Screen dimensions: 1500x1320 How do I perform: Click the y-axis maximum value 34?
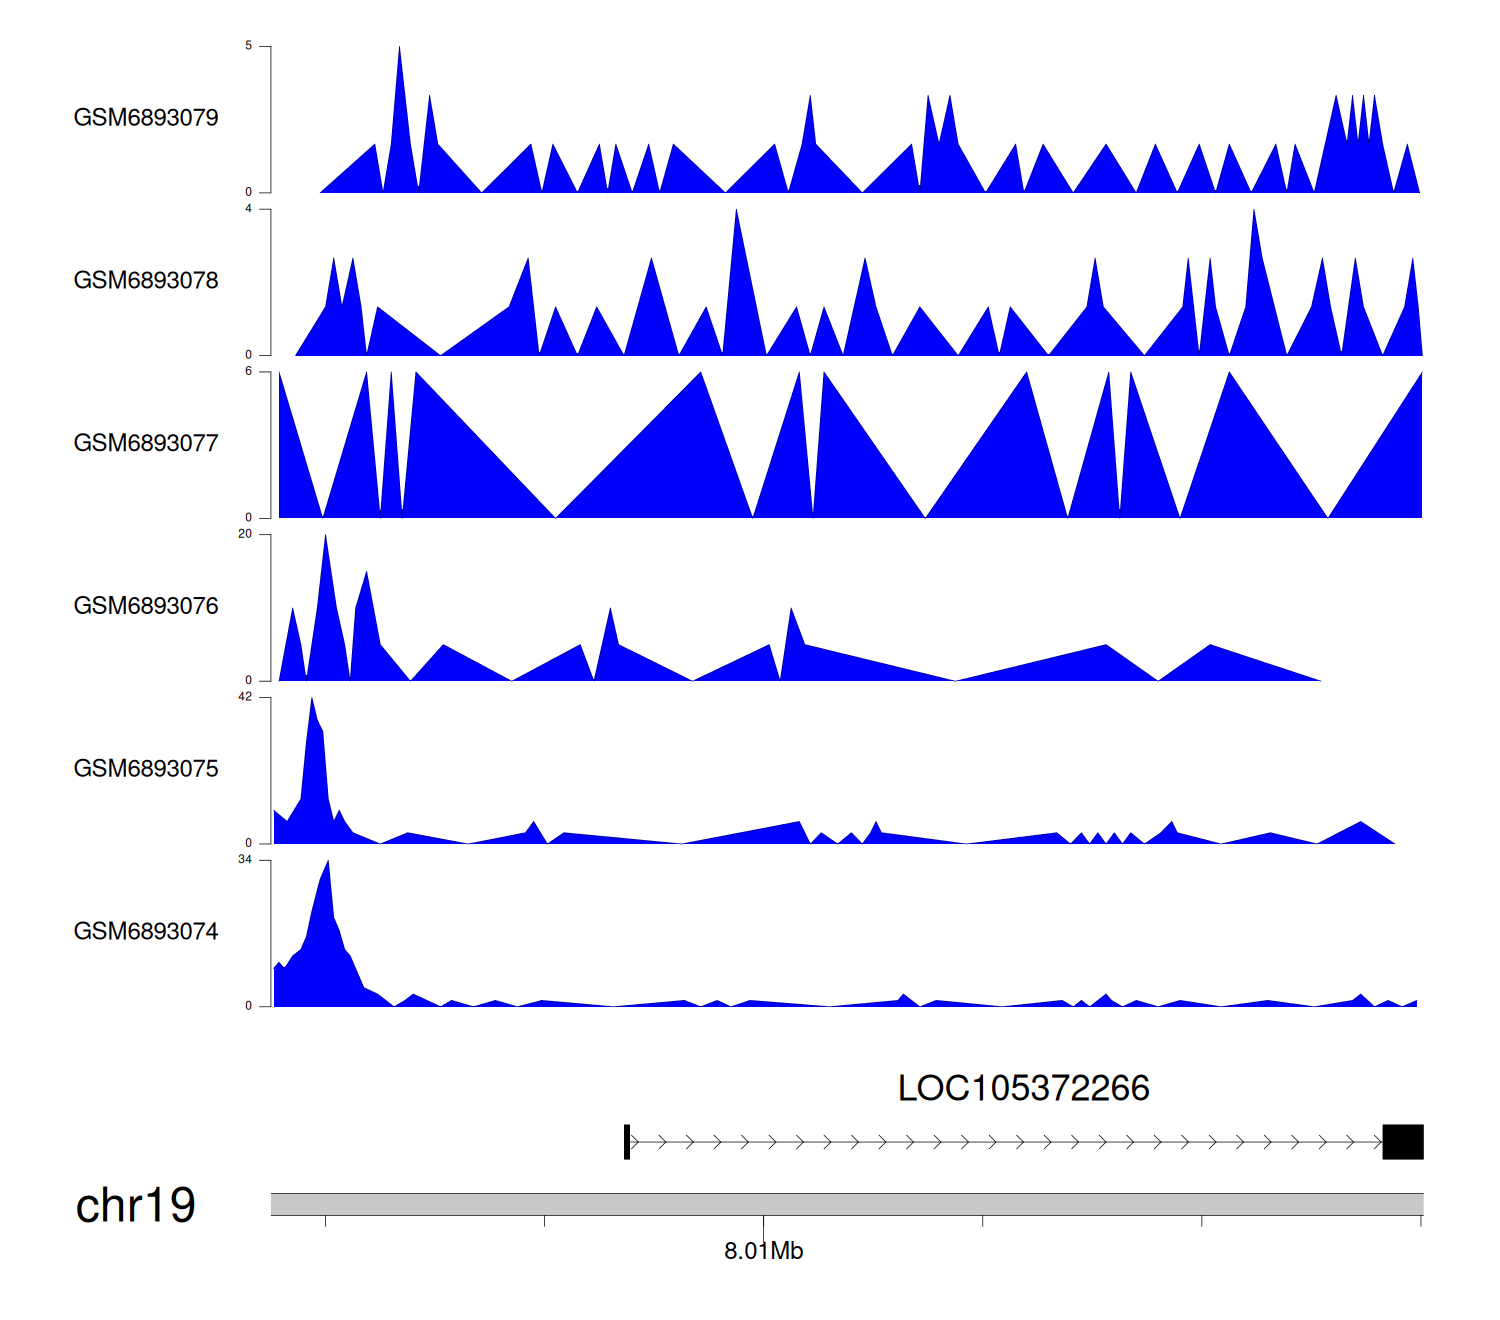[x=245, y=860]
